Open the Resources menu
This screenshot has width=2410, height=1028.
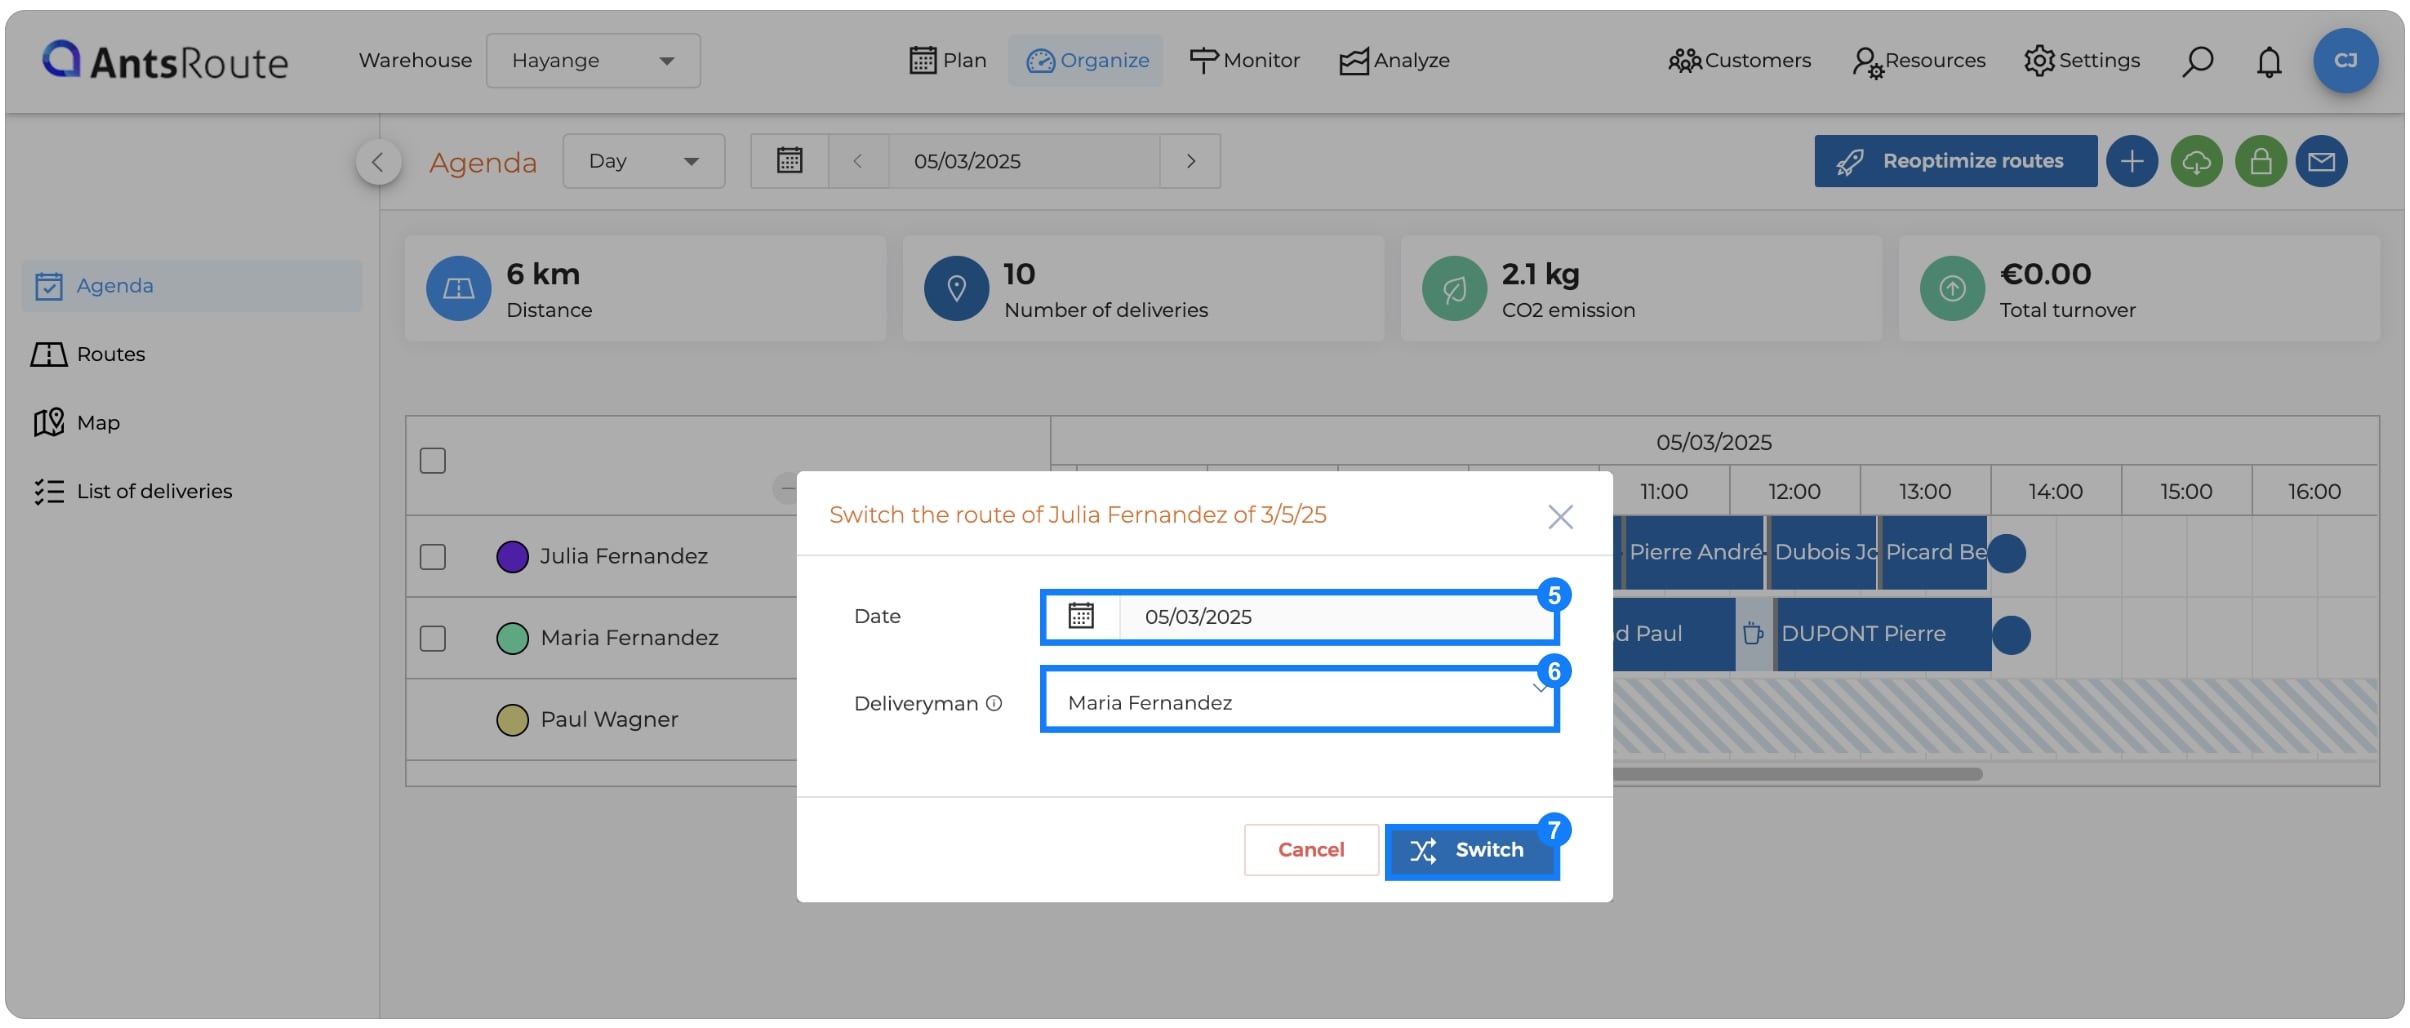1918,61
